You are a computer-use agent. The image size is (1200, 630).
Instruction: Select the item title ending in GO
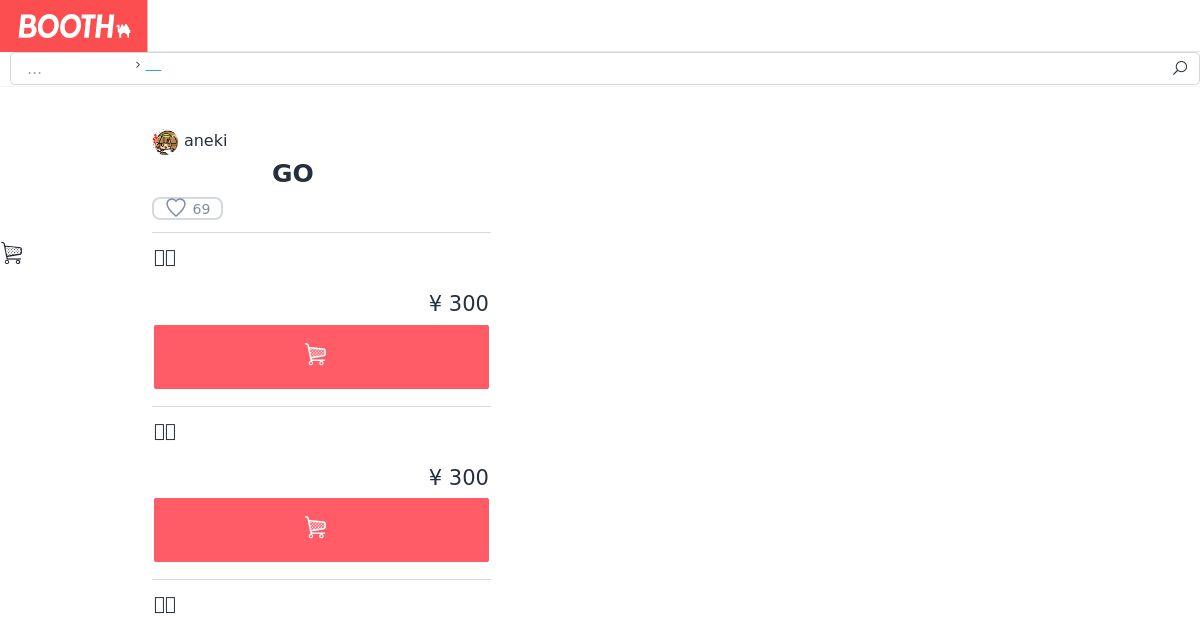[x=292, y=173]
